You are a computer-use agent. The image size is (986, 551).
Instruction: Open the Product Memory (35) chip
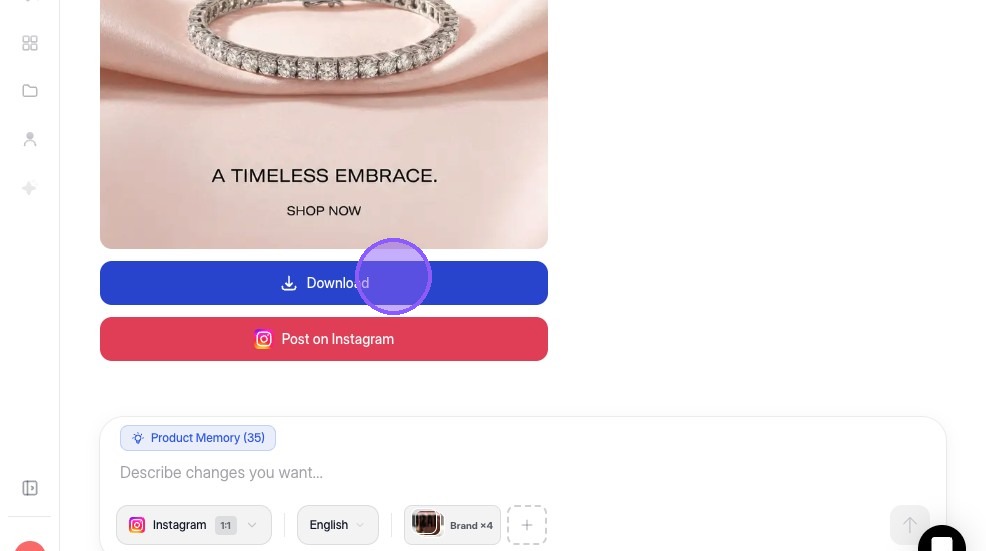click(x=197, y=438)
